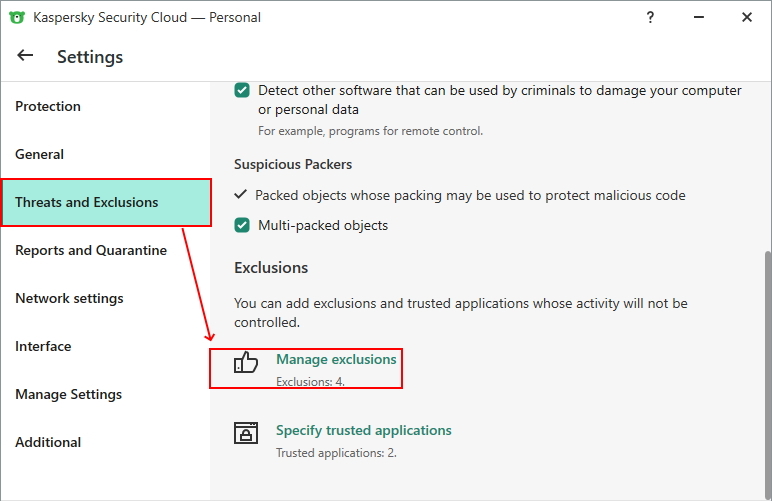Screen dimensions: 772x501
Task: Go to Network settings section
Action: (x=69, y=298)
